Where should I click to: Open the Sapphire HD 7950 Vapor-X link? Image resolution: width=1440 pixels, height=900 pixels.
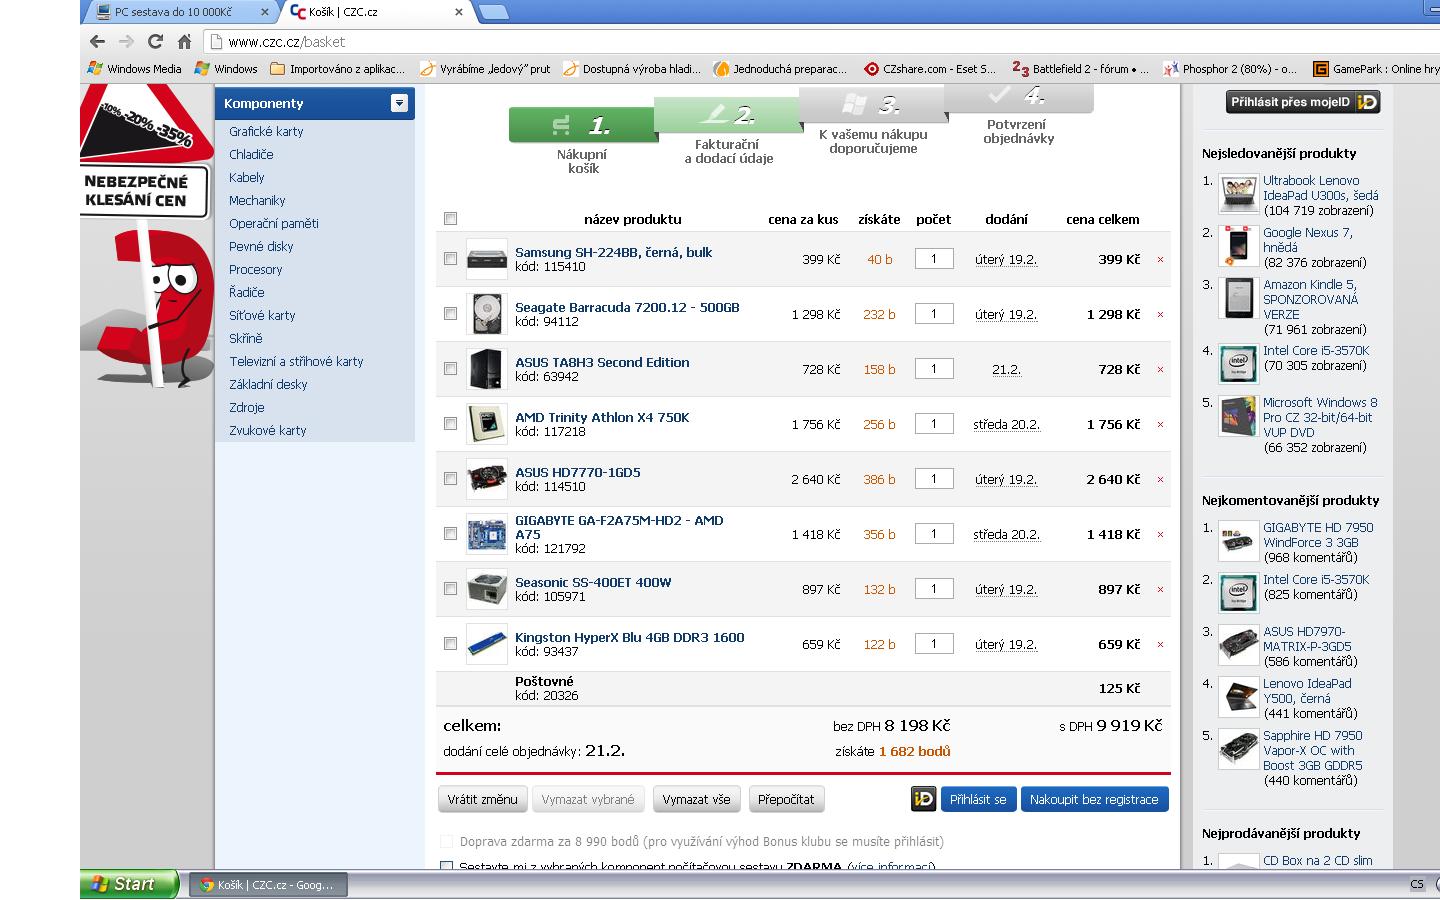(x=1312, y=750)
